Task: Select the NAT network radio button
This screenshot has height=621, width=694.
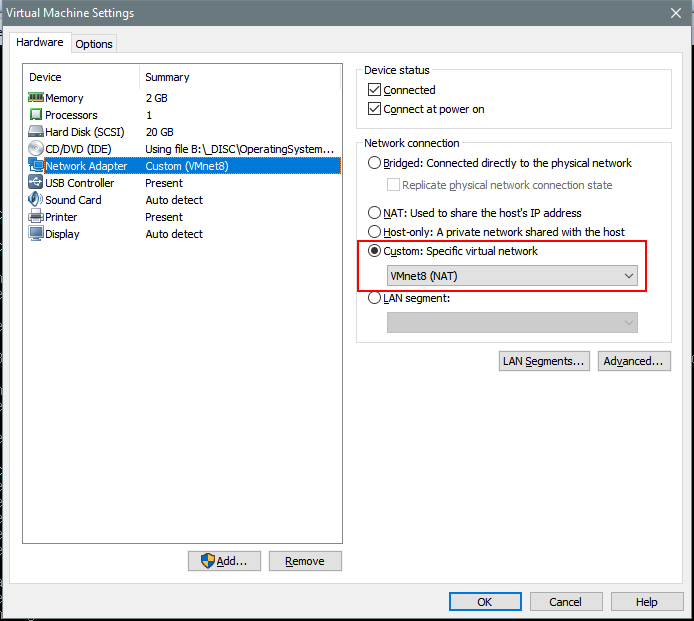Action: pyautogui.click(x=374, y=213)
